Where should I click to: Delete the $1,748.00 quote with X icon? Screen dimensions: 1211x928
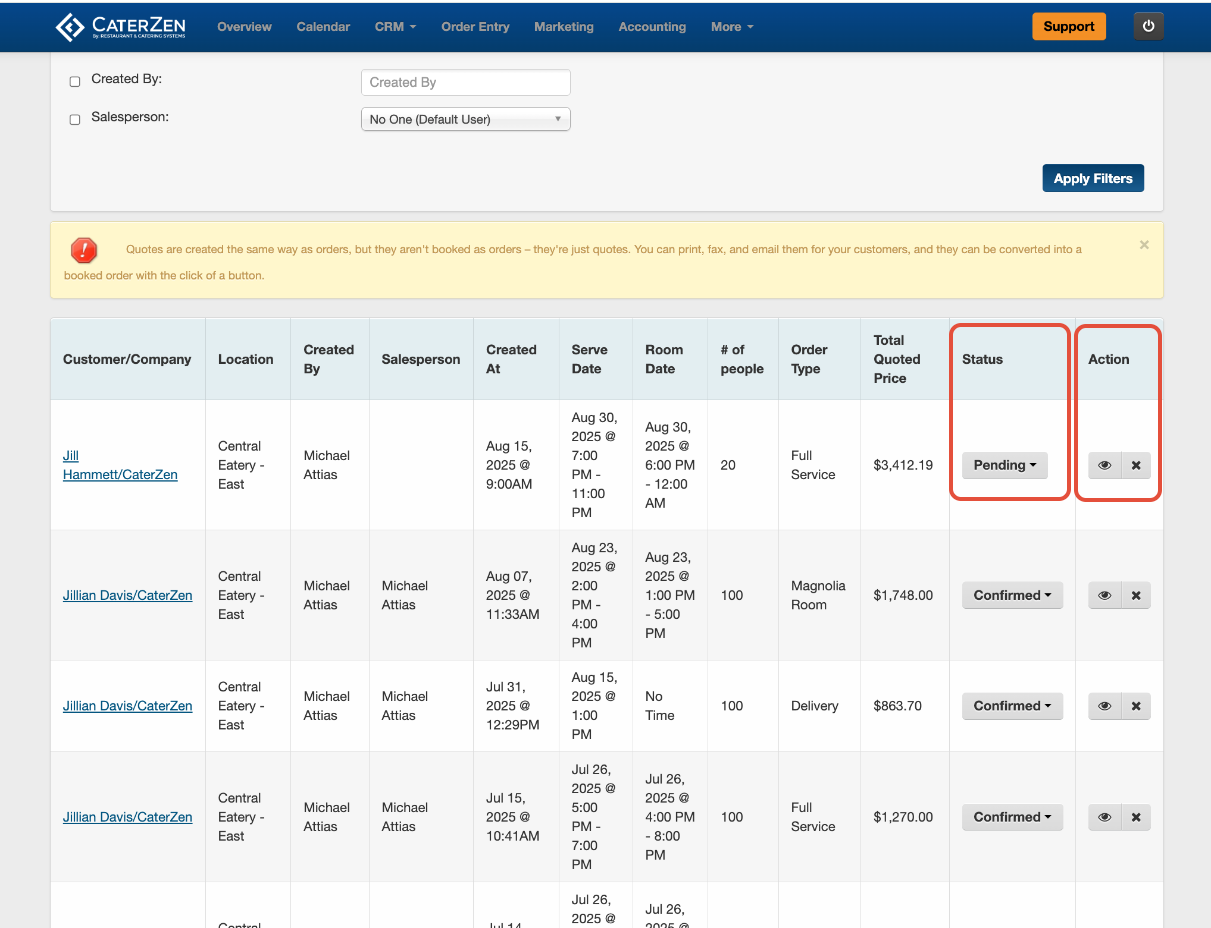coord(1136,595)
